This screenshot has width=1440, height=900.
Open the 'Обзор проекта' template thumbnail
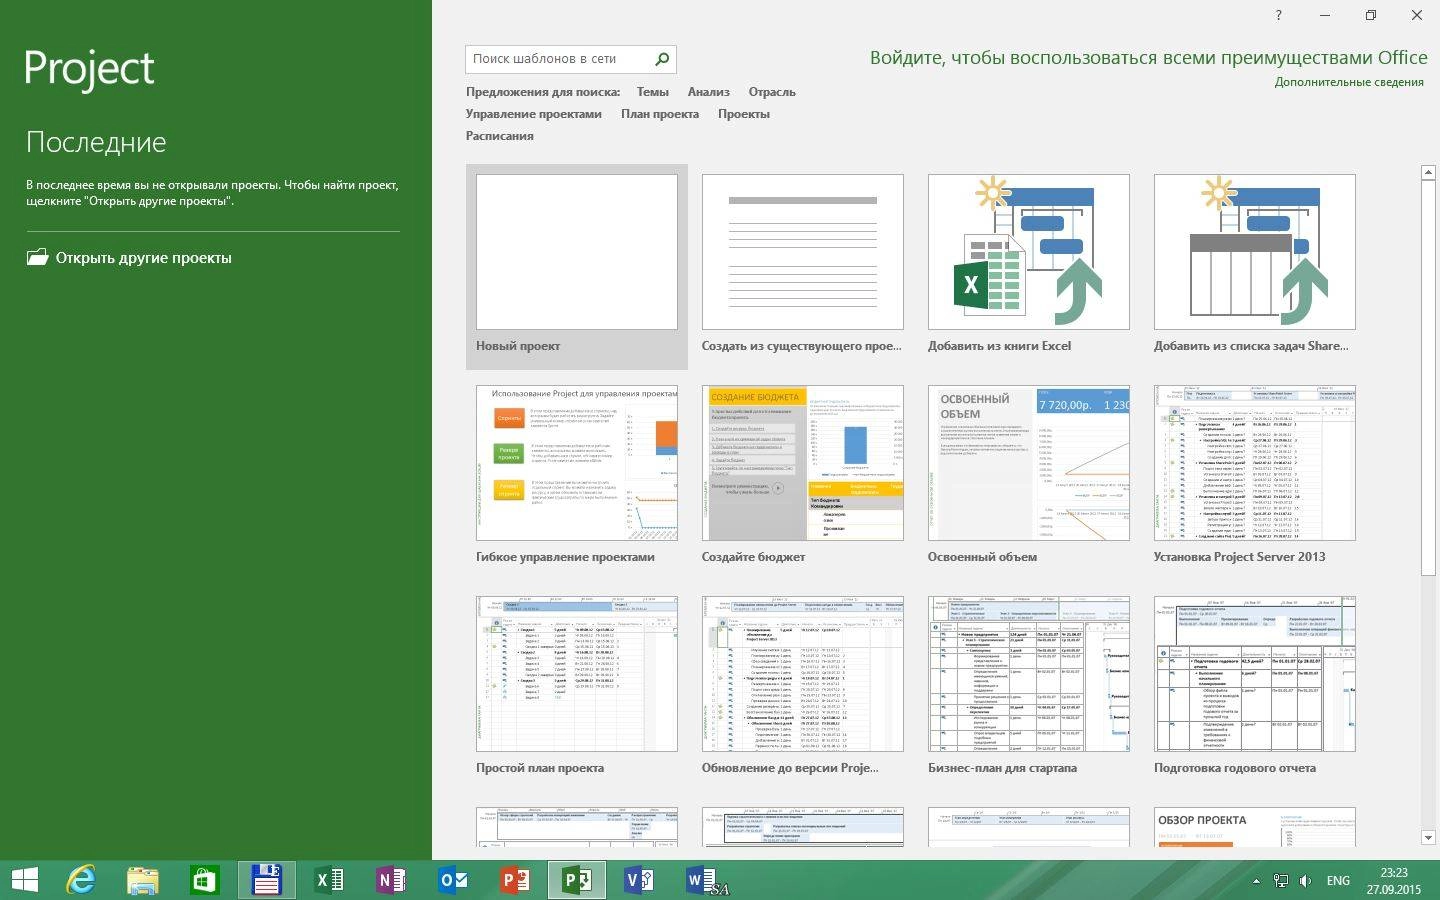pyautogui.click(x=1254, y=828)
